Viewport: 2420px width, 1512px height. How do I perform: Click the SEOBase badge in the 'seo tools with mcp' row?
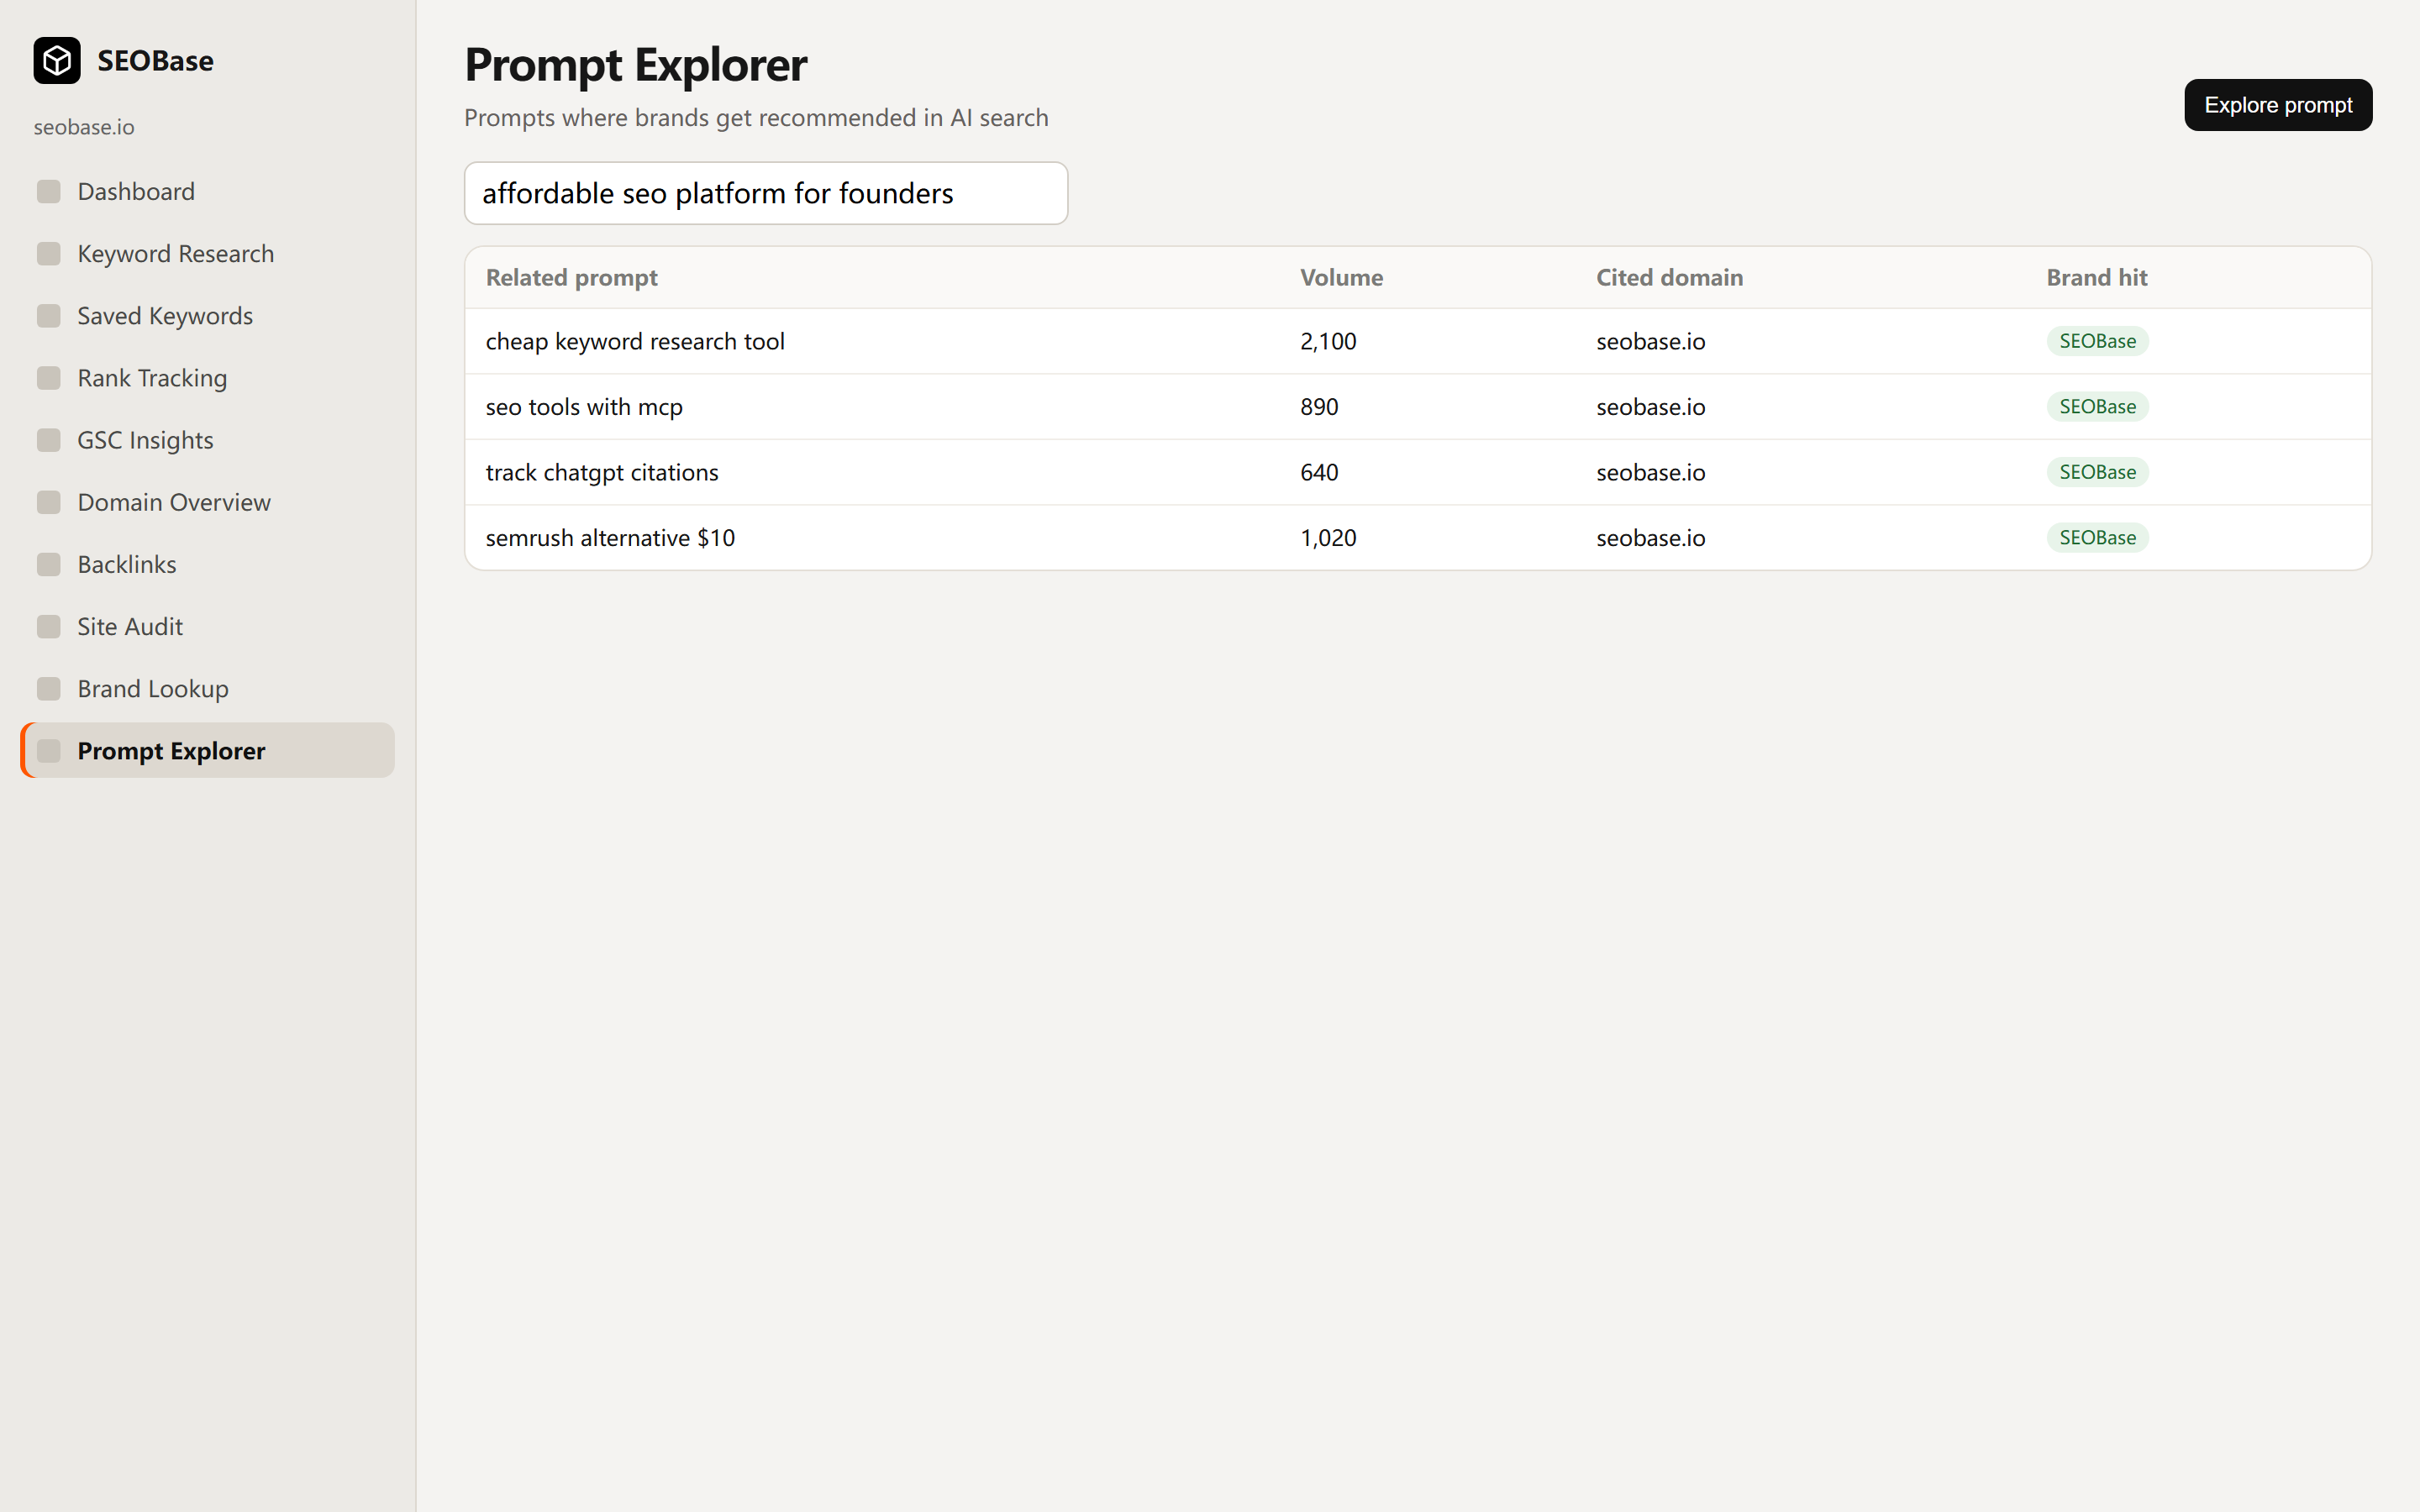(2097, 407)
